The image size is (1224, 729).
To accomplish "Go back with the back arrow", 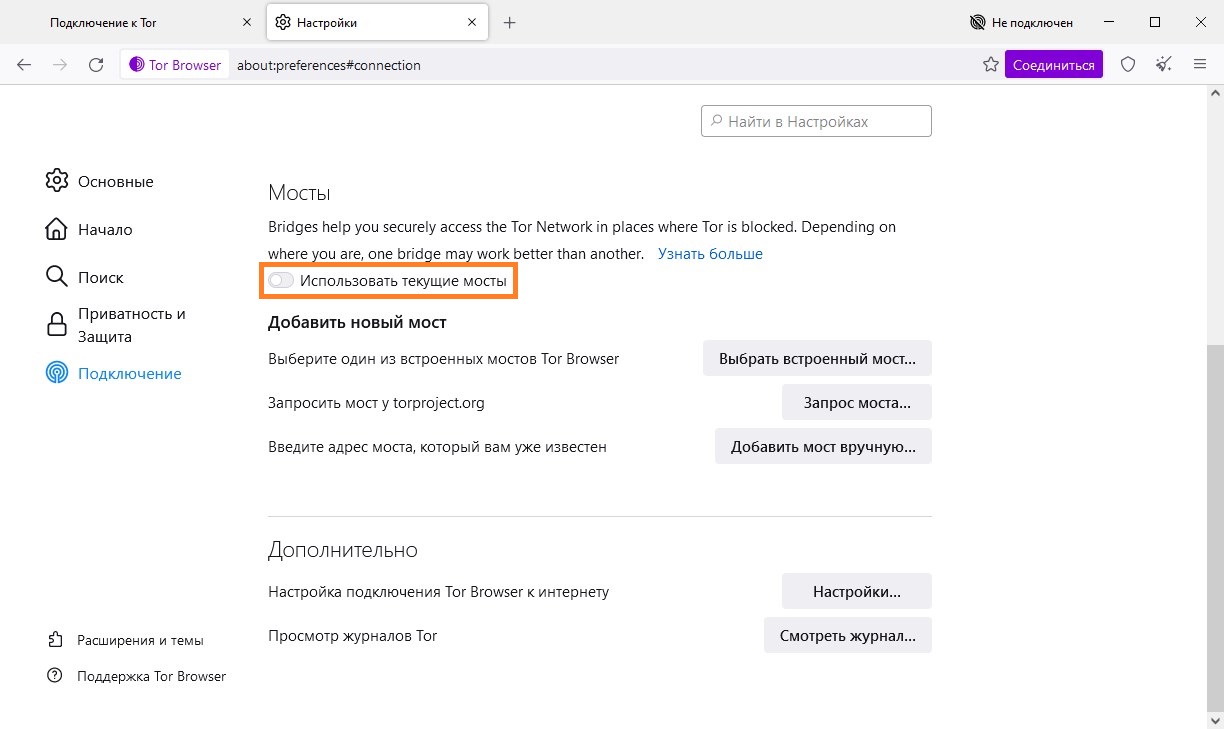I will [24, 65].
